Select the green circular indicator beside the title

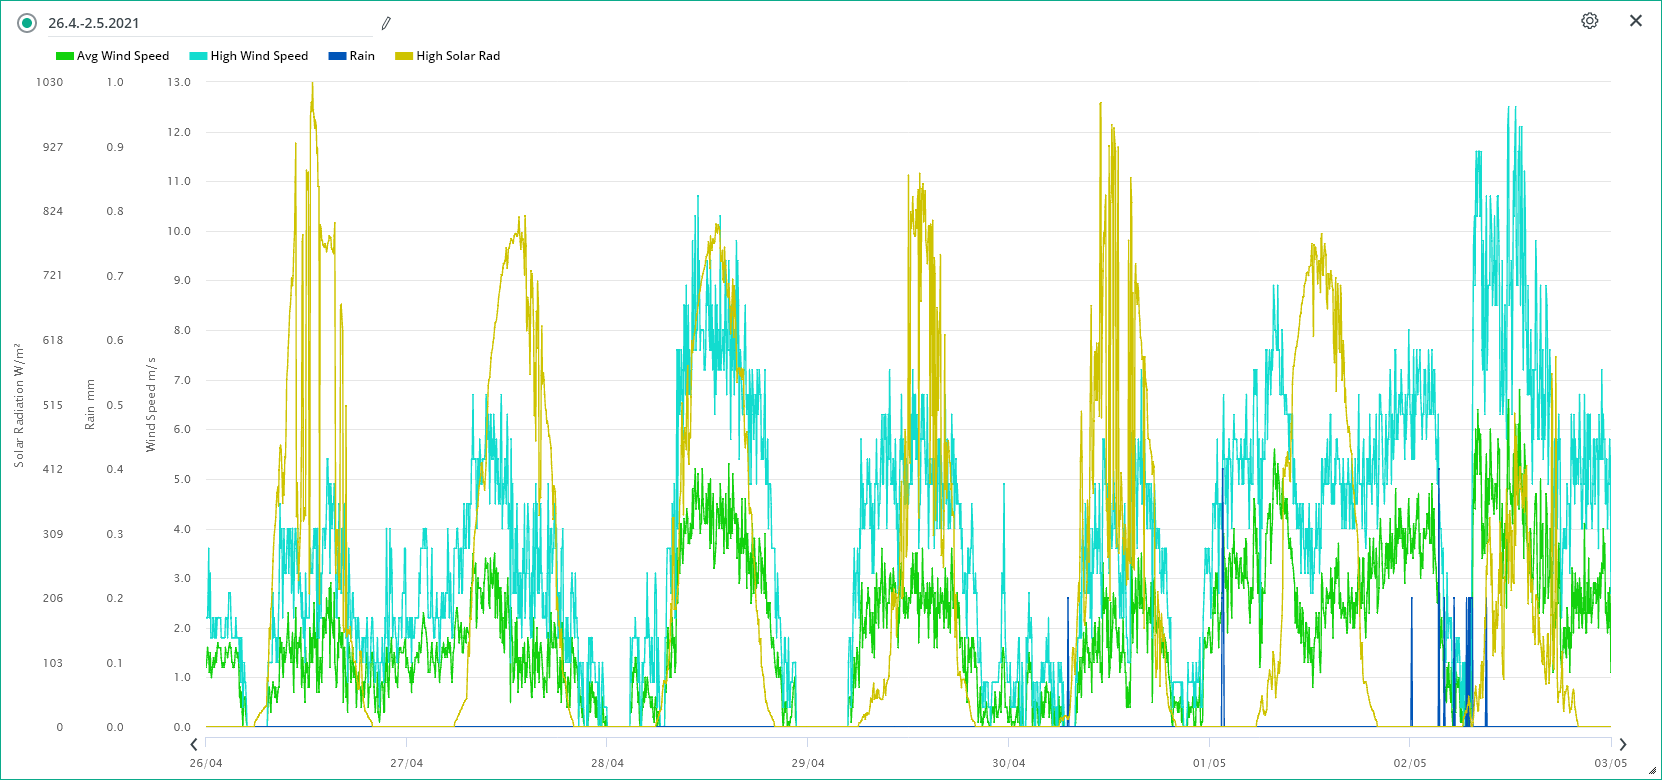pos(27,23)
